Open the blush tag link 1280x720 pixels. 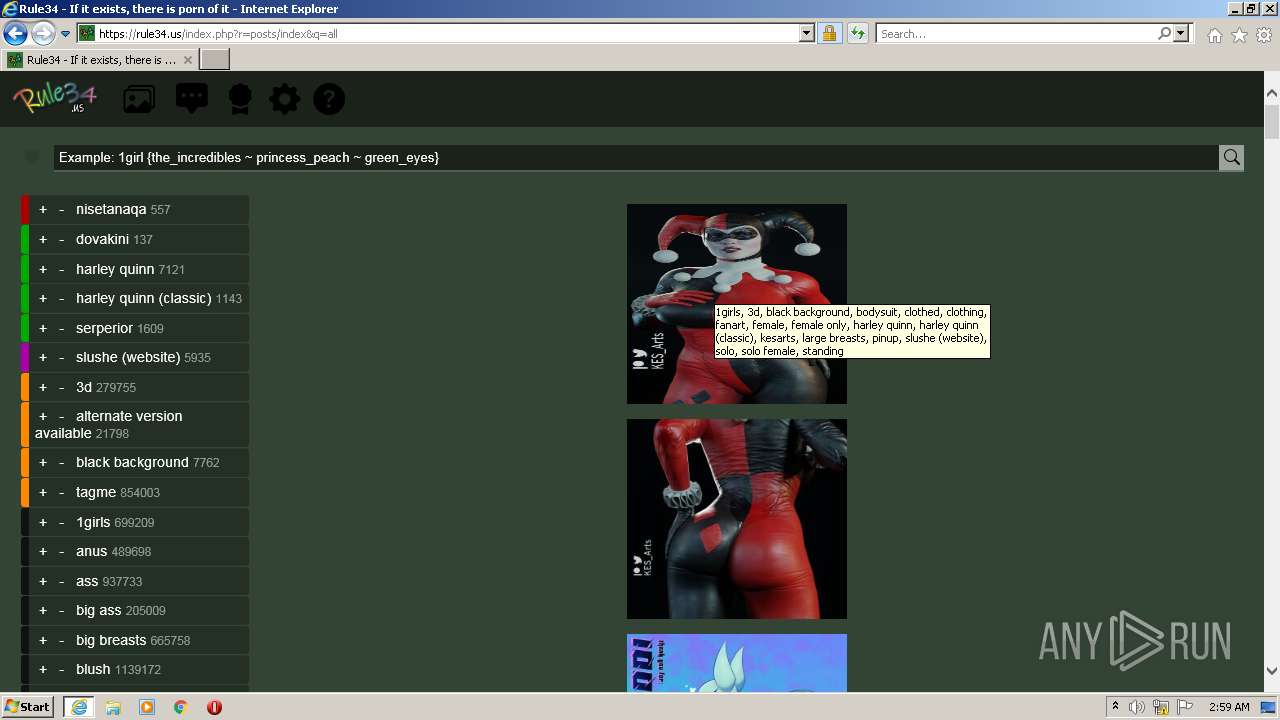tap(93, 669)
